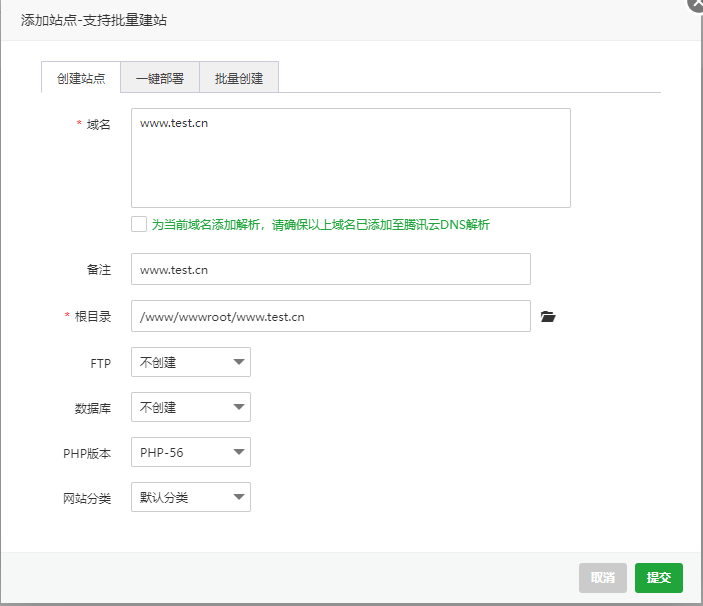Switch to the 一键部署 tab
The height and width of the screenshot is (606, 703).
coord(160,78)
